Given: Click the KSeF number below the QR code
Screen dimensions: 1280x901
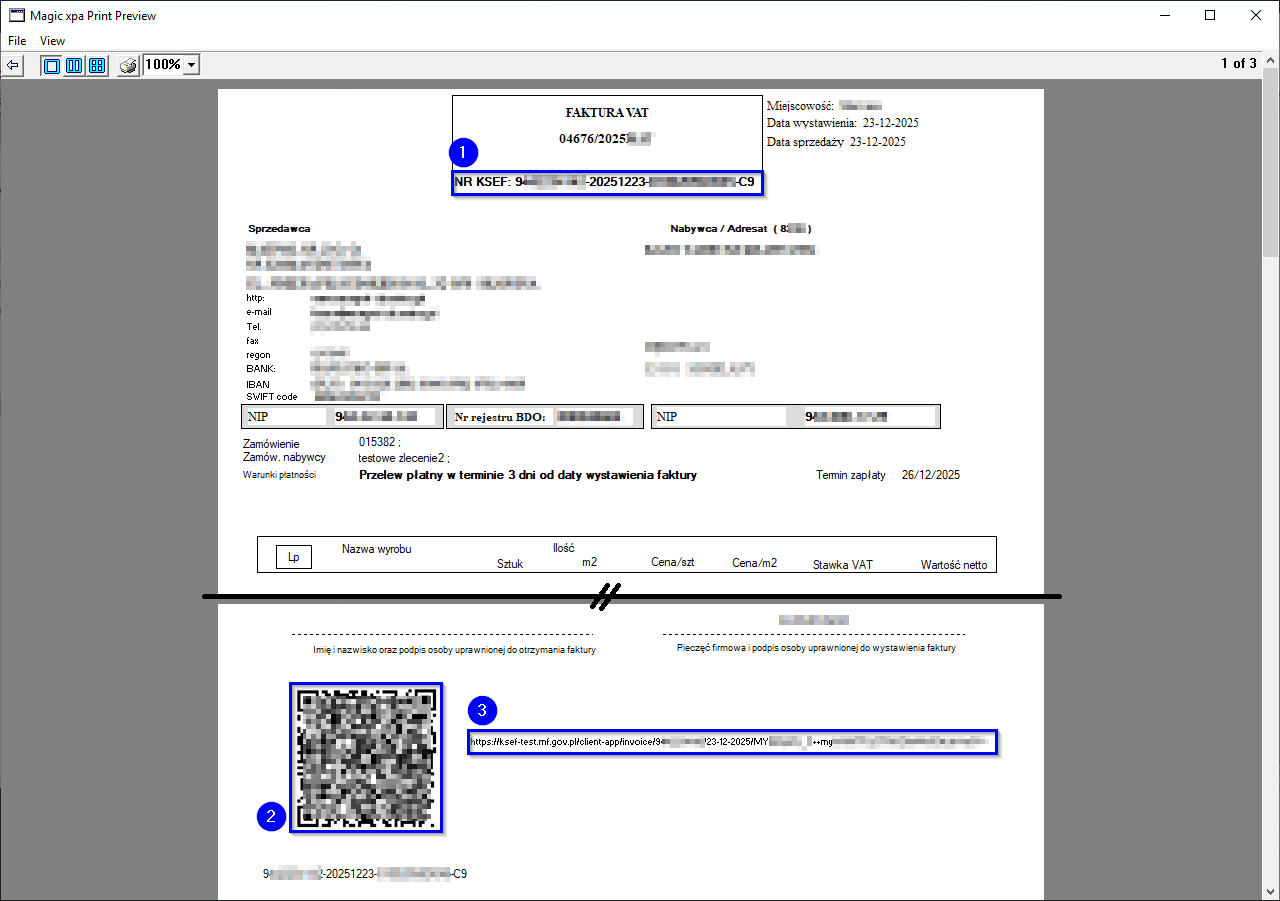Looking at the screenshot, I should (x=365, y=874).
